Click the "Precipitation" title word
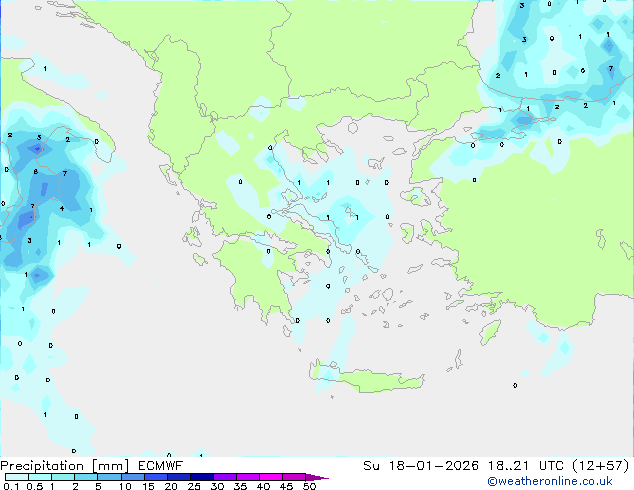The image size is (634, 490). click(x=42, y=466)
